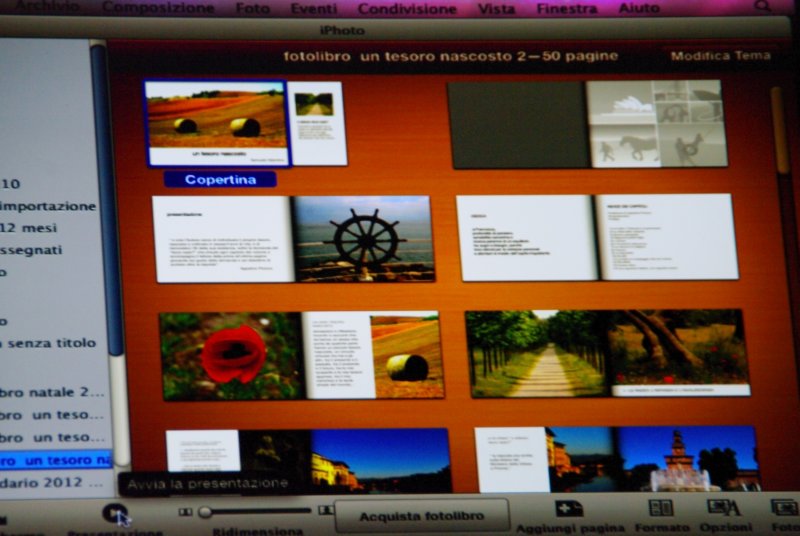Viewport: 800px width, 536px height.
Task: Select the gray horse collage page
Action: point(658,123)
